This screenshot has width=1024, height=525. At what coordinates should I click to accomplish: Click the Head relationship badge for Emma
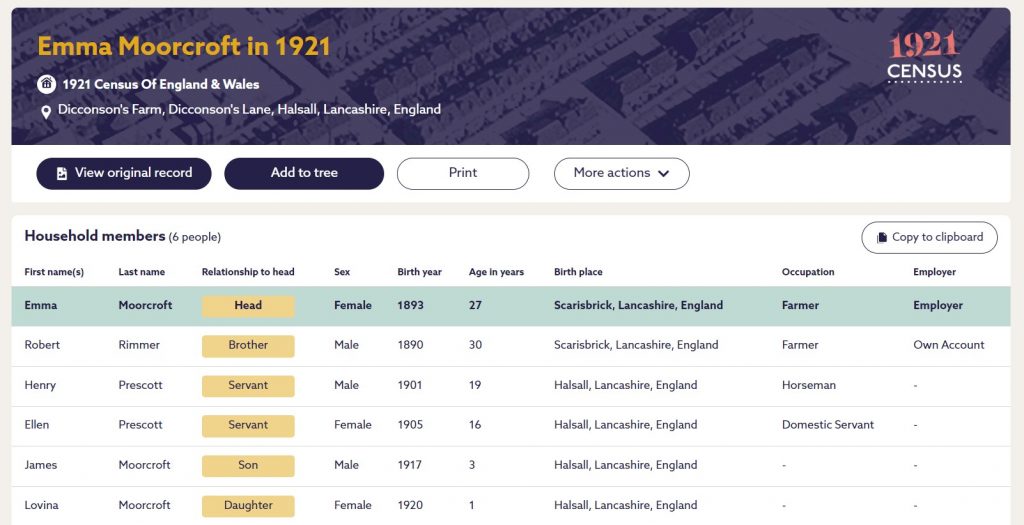click(248, 306)
